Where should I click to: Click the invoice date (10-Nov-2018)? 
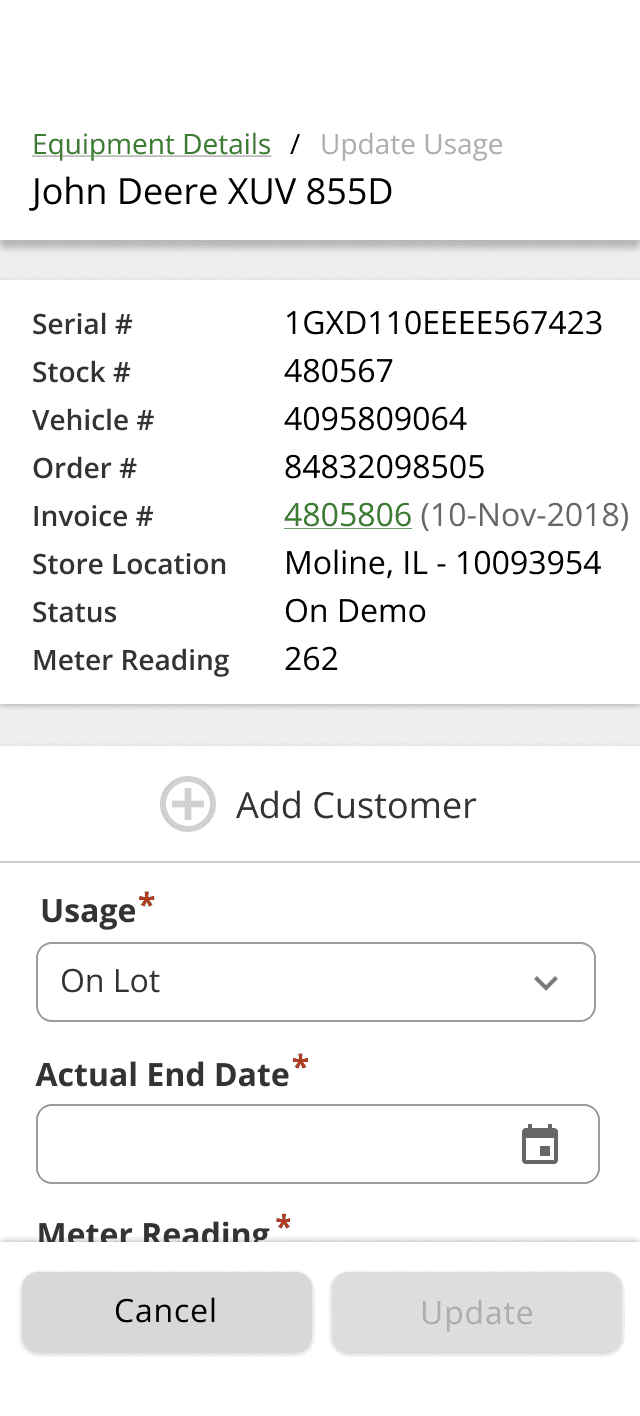[x=525, y=515]
